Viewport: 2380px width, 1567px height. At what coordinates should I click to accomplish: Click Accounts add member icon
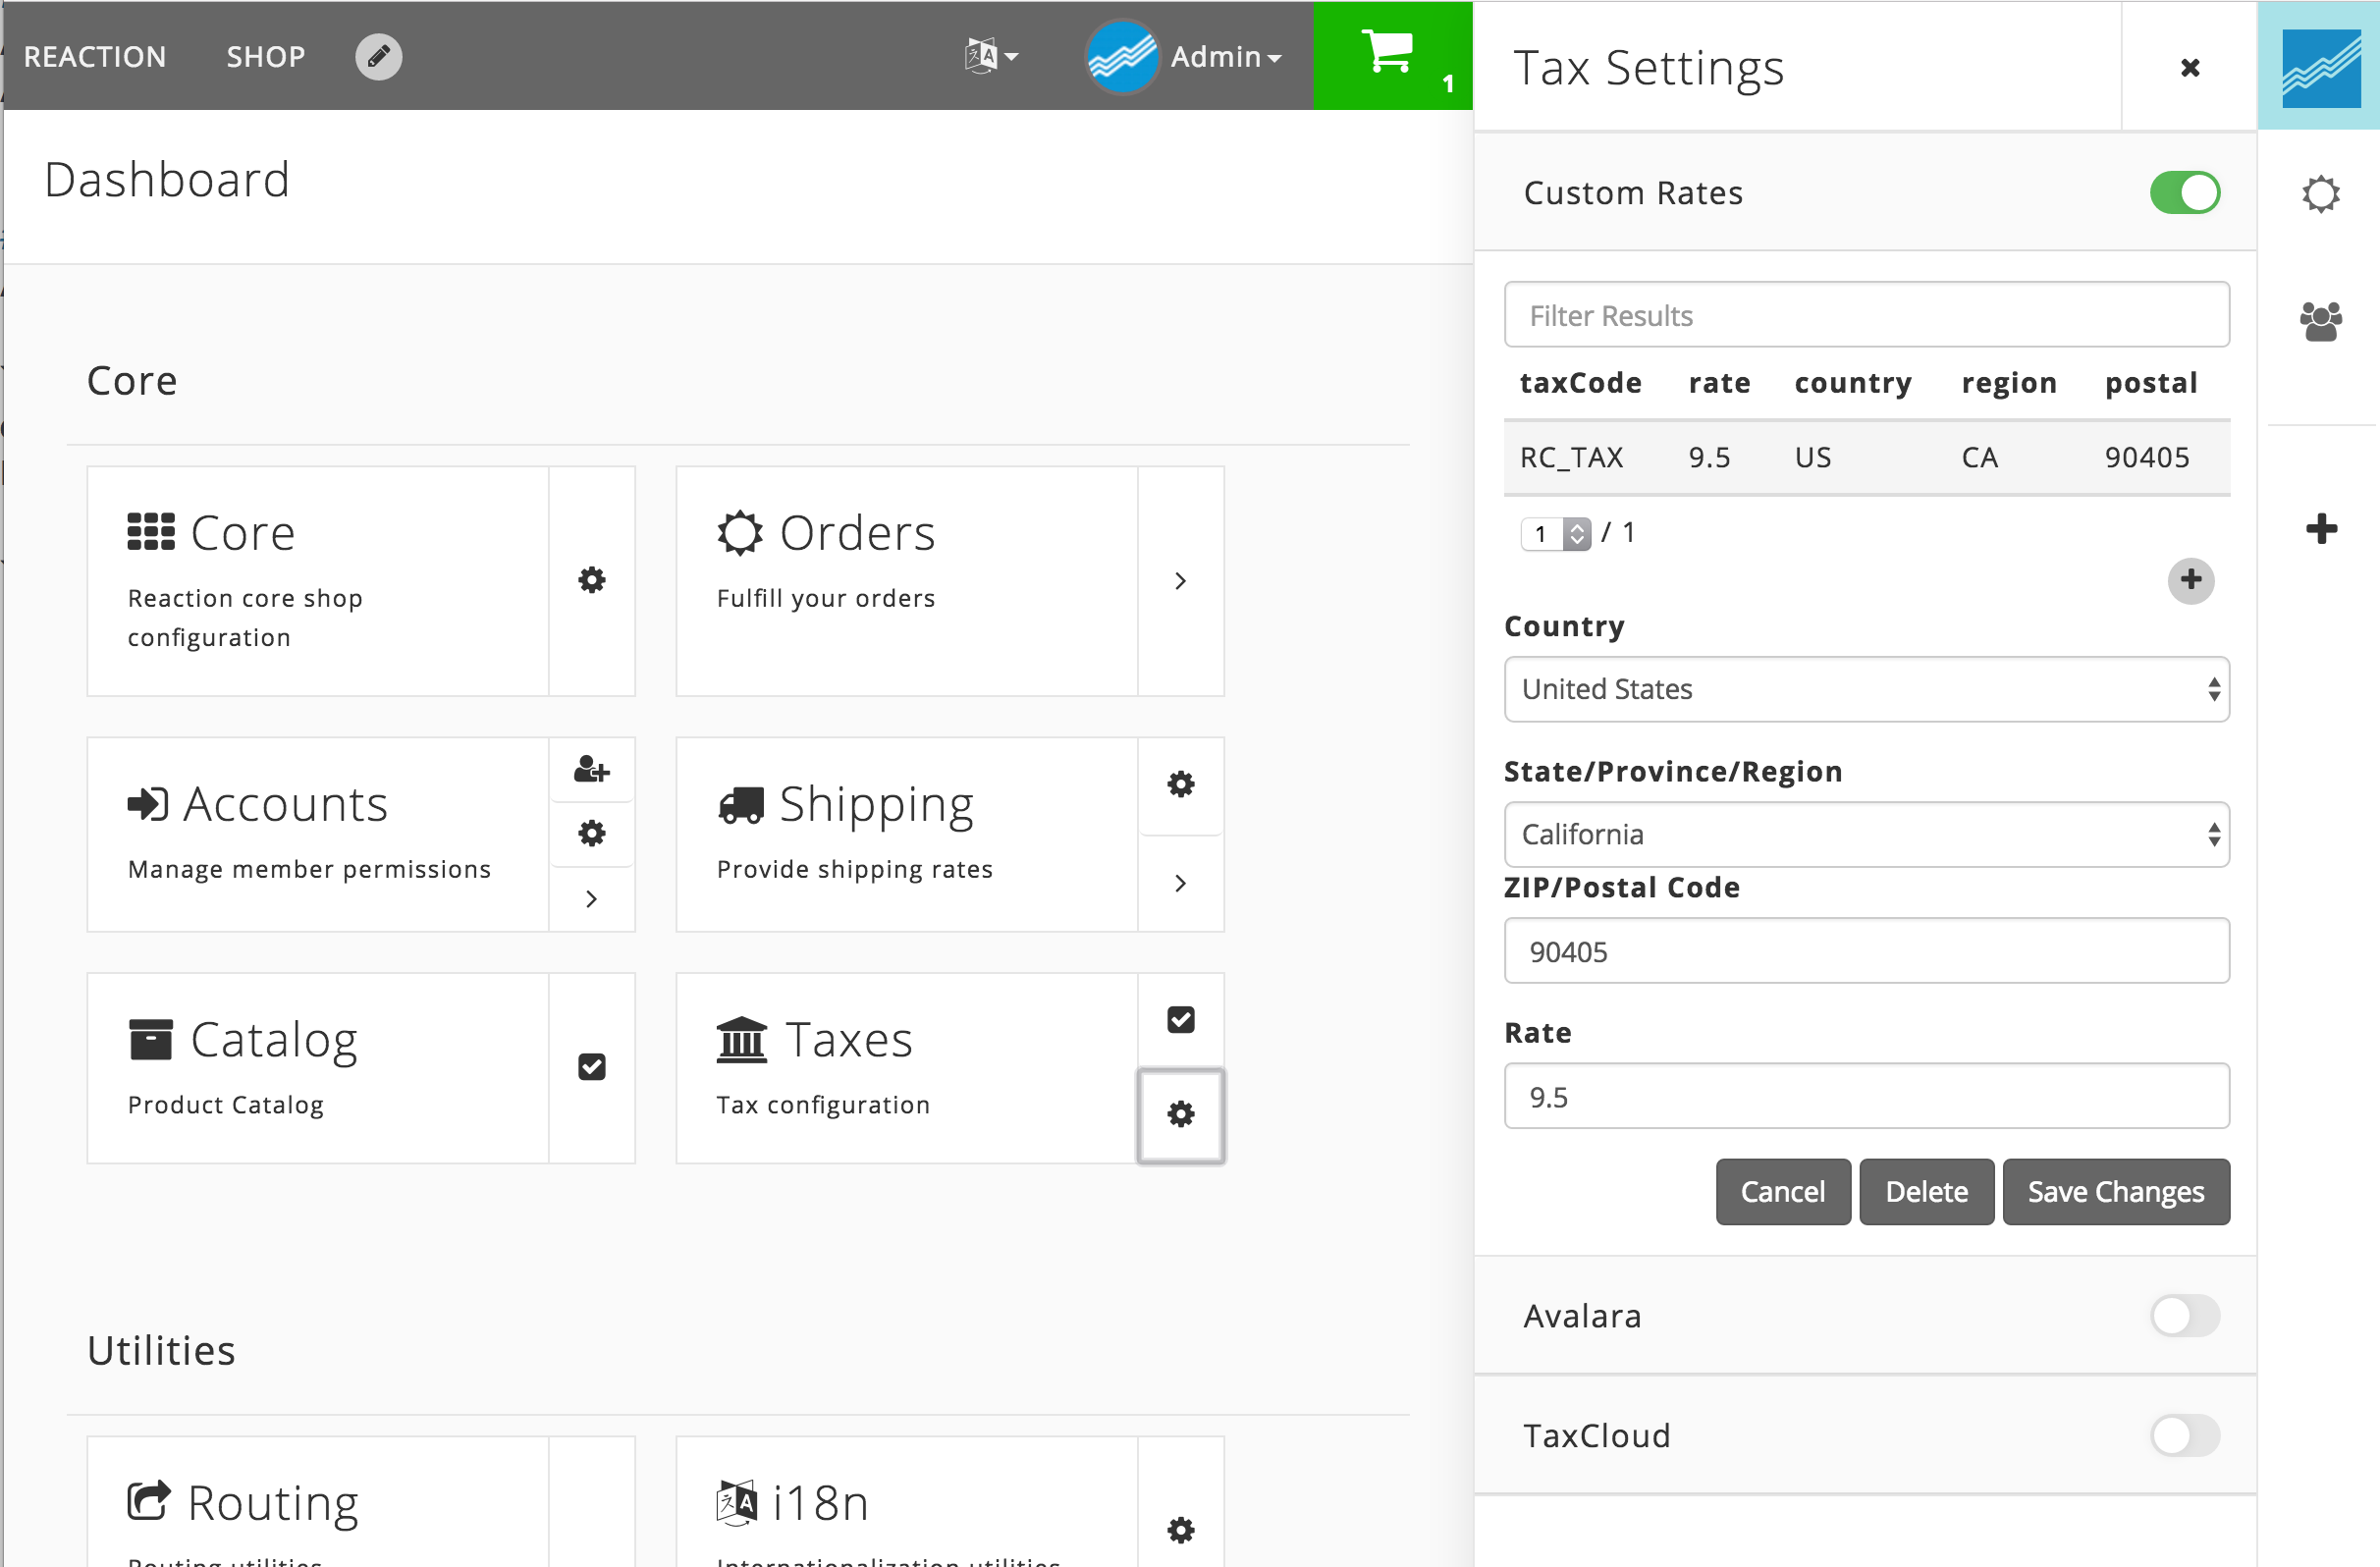(592, 769)
